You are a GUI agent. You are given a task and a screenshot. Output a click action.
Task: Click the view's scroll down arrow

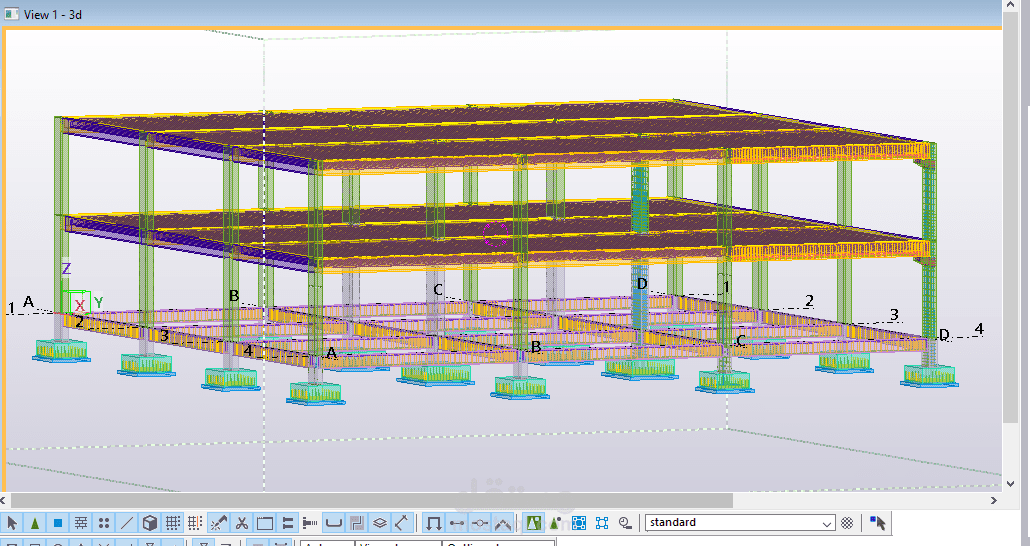pyautogui.click(x=1010, y=484)
